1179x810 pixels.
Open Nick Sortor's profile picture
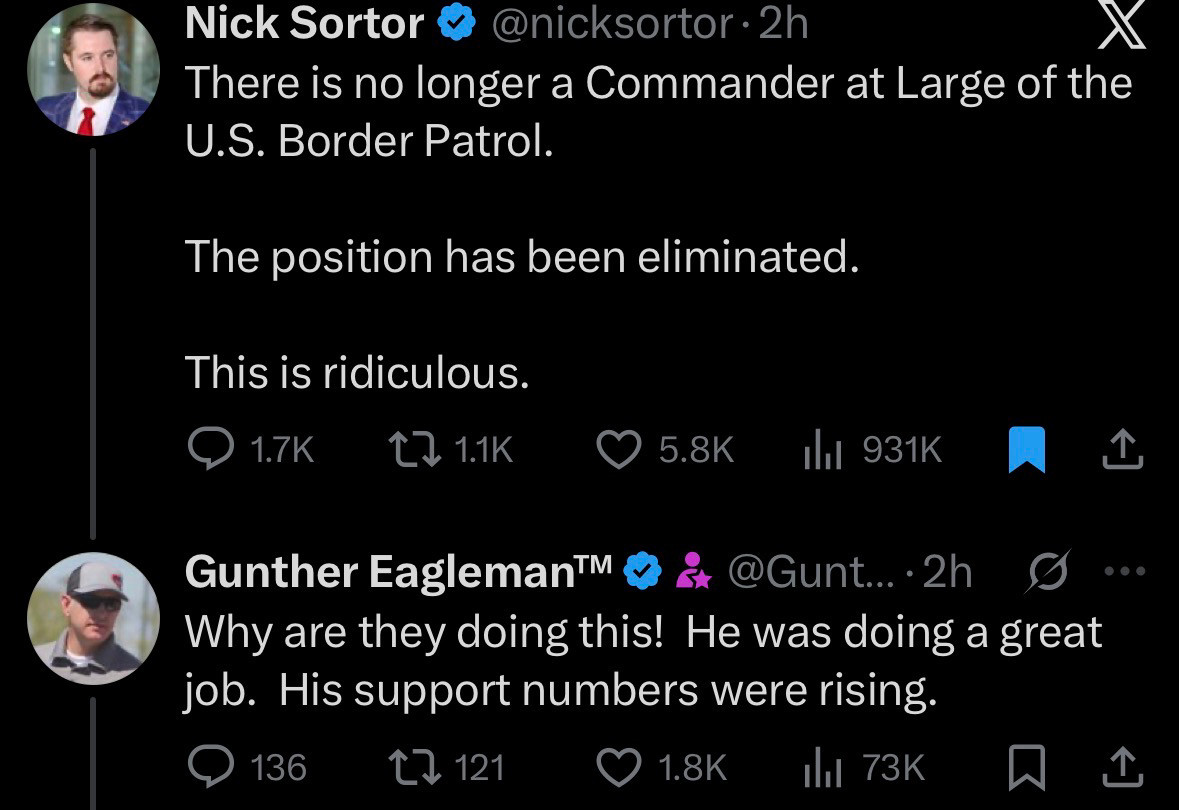[93, 76]
